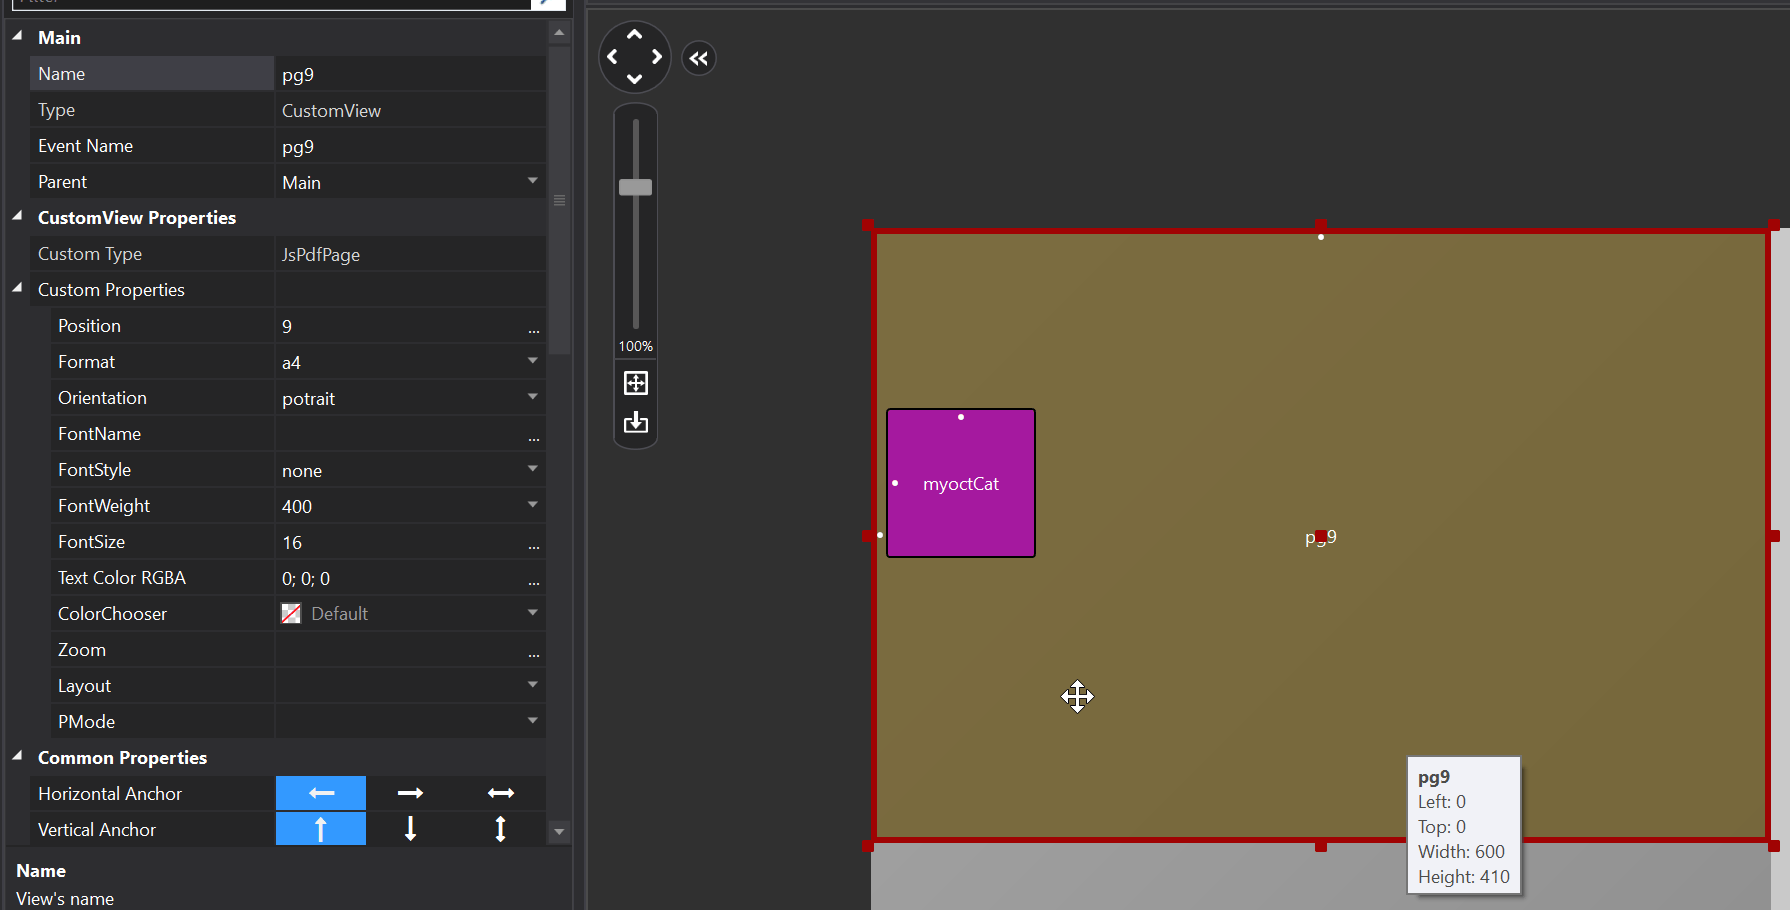Click the pg9 label in the designer canvas
This screenshot has height=910, width=1790.
(x=1320, y=537)
